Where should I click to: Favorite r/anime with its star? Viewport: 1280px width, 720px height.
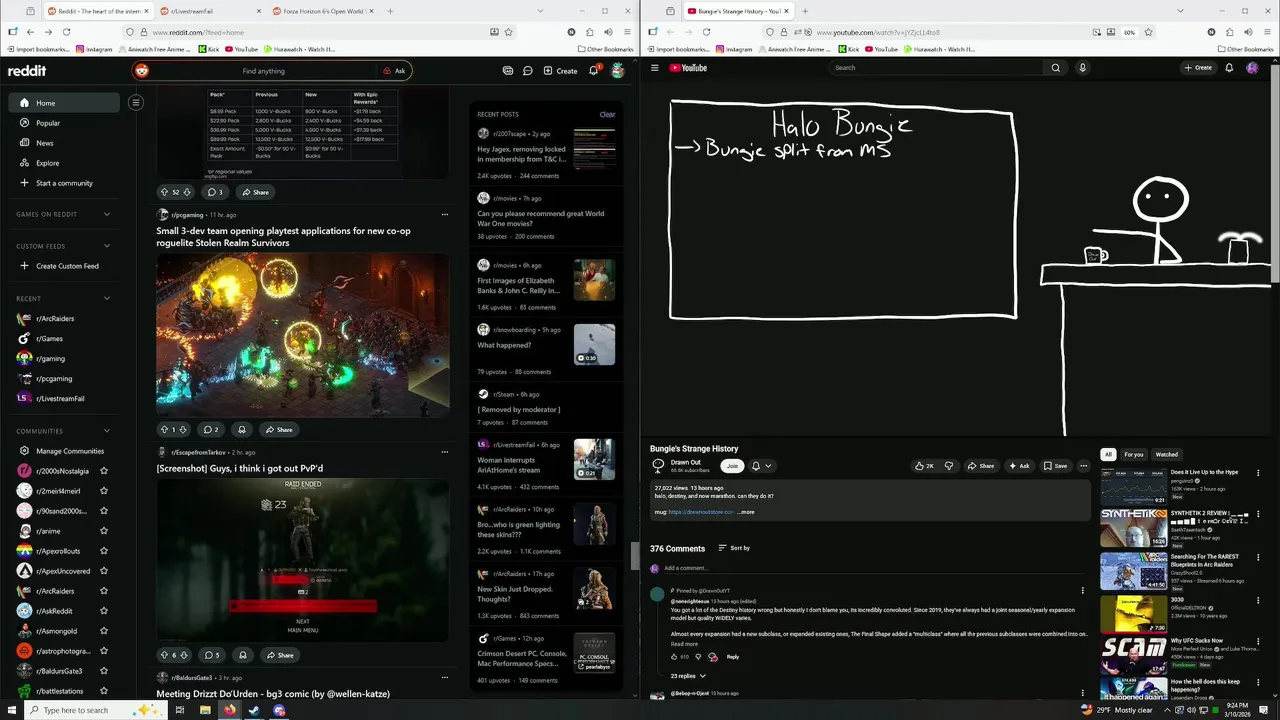[x=104, y=531]
